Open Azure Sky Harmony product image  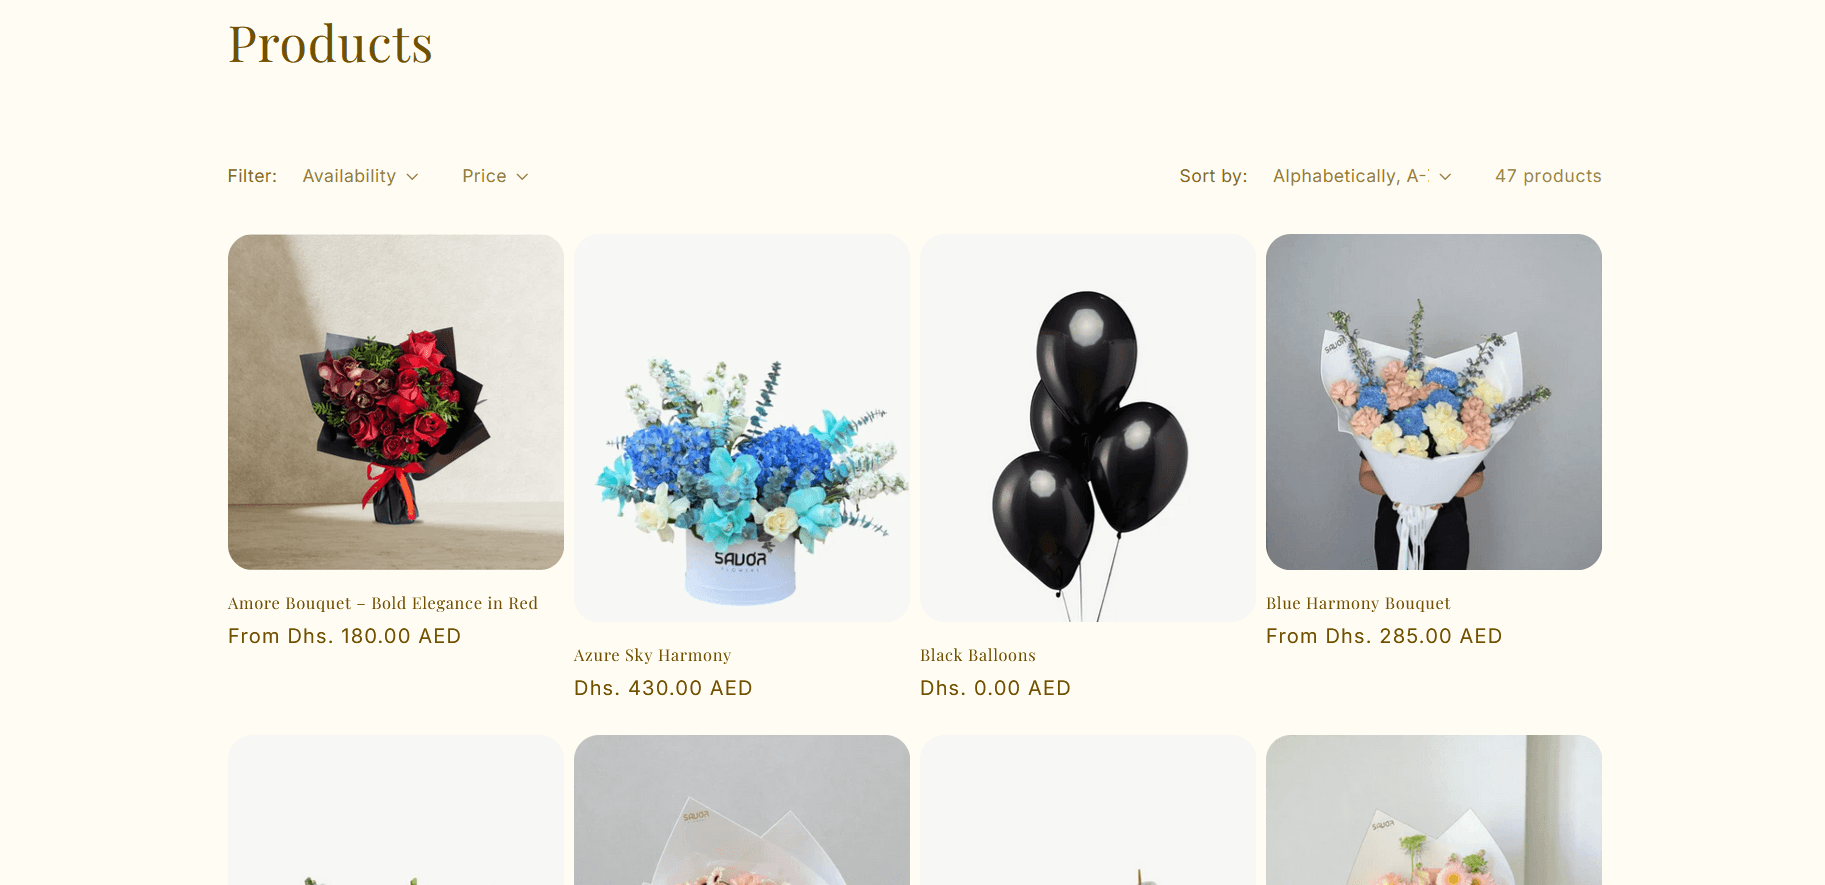[742, 428]
